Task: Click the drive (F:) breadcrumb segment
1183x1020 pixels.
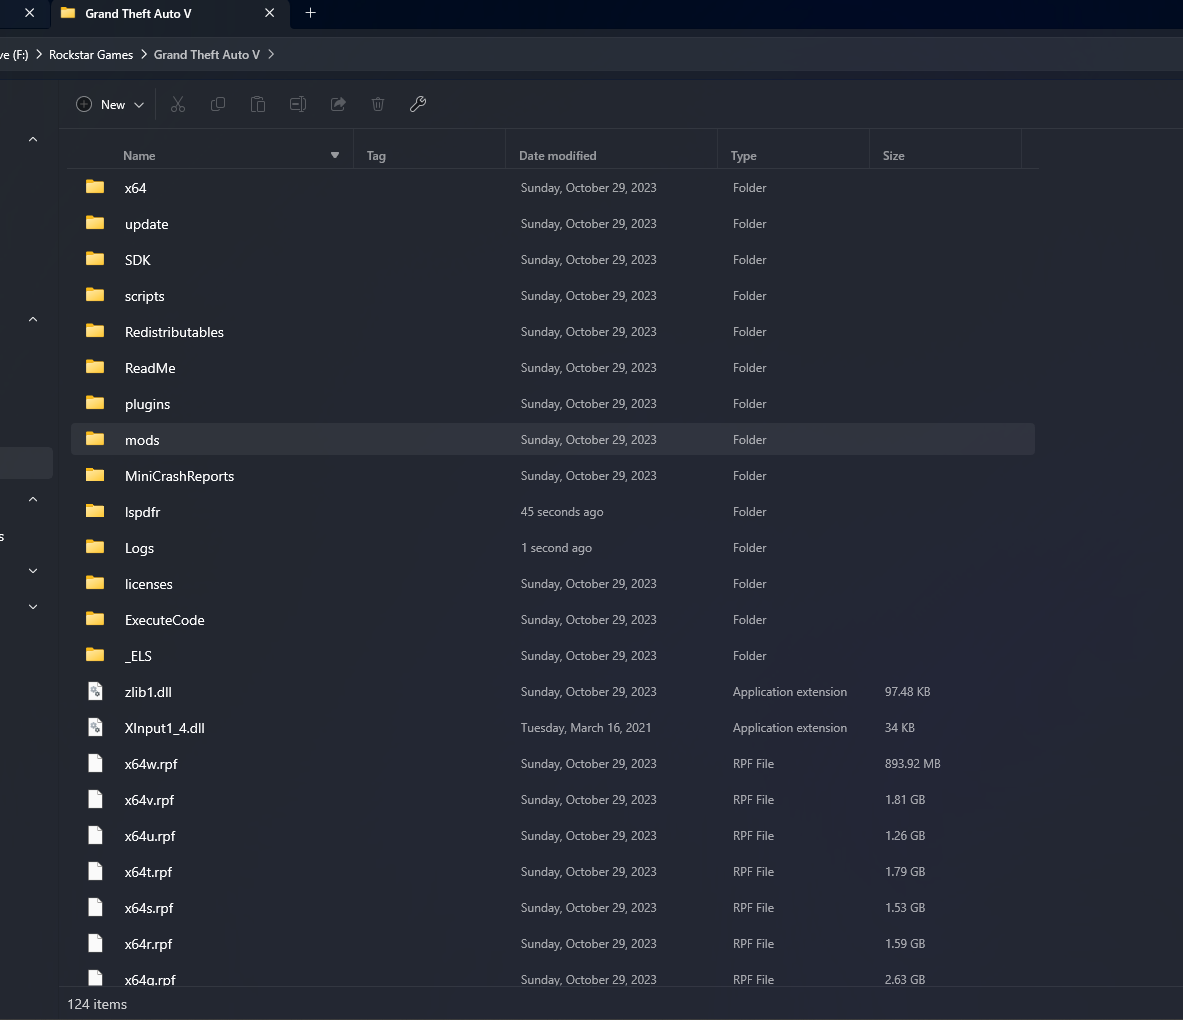Action: (x=14, y=54)
